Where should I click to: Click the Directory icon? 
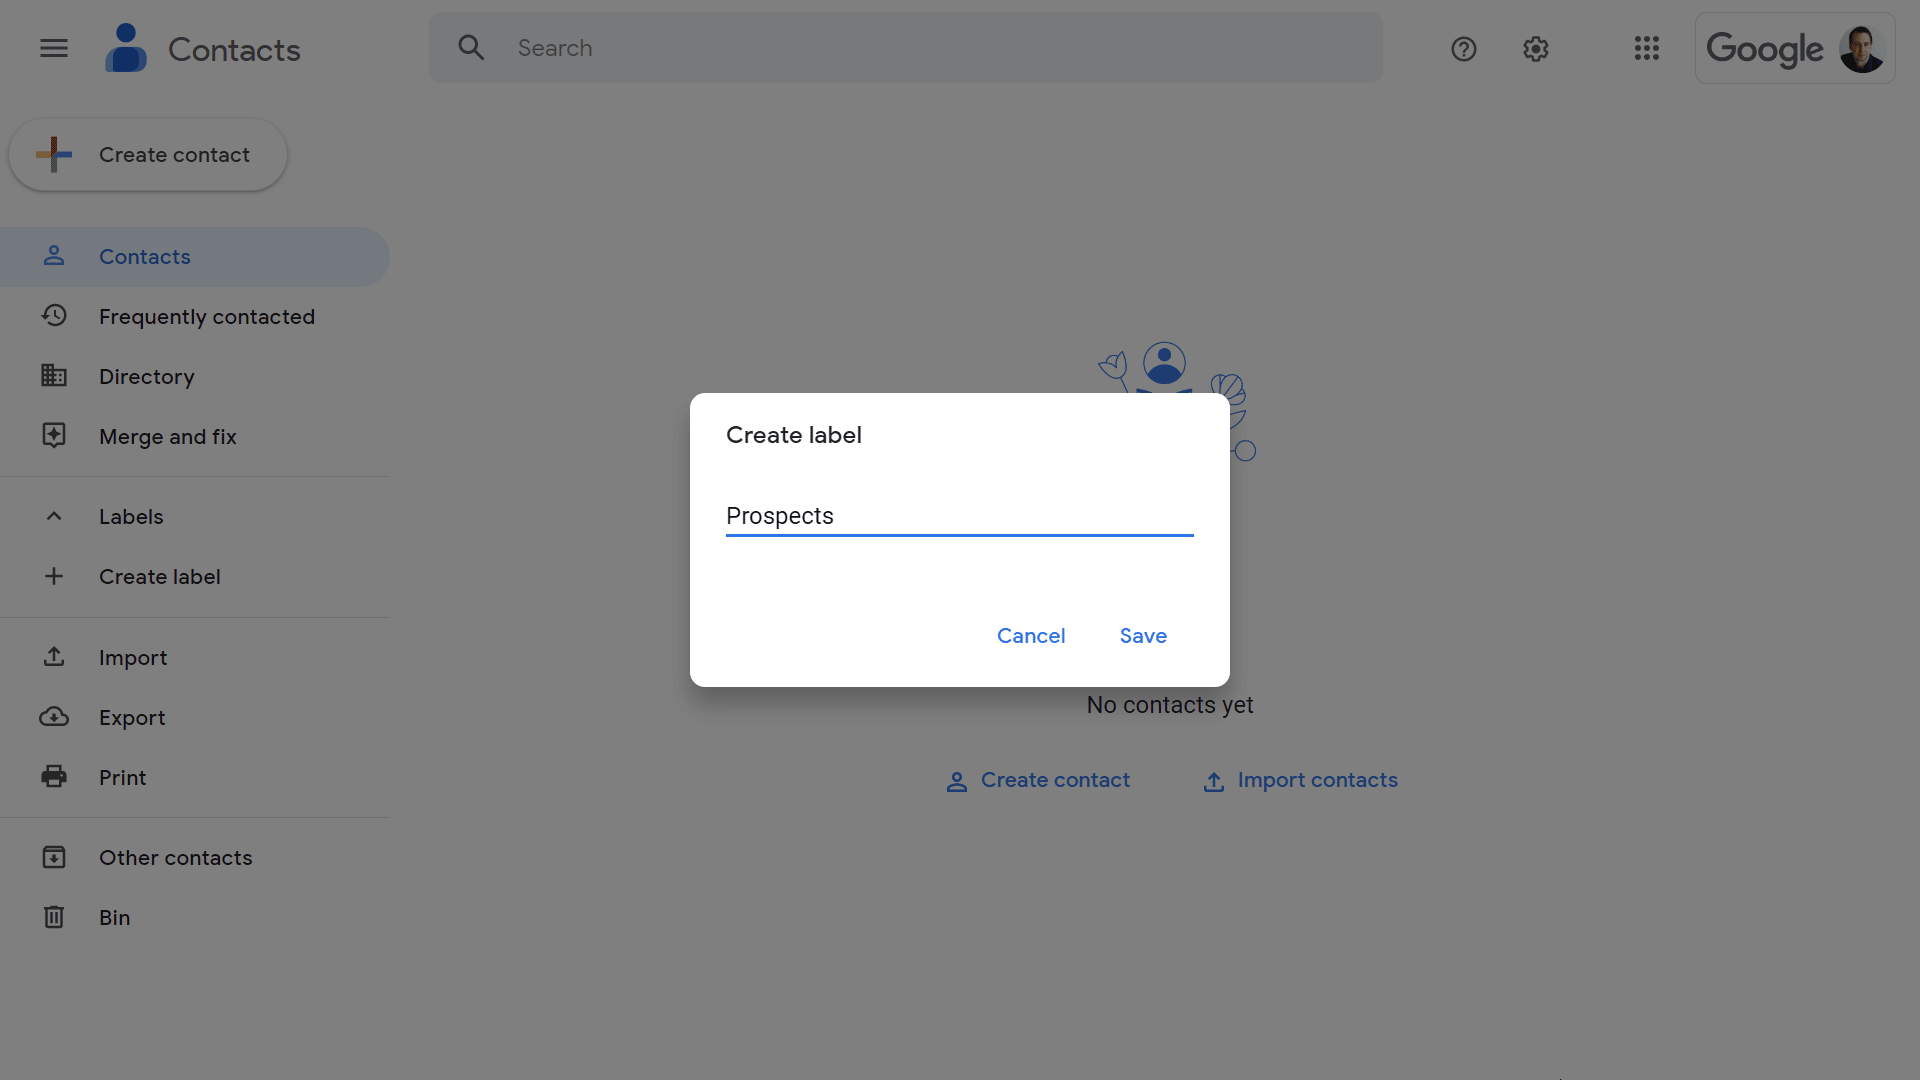point(53,377)
